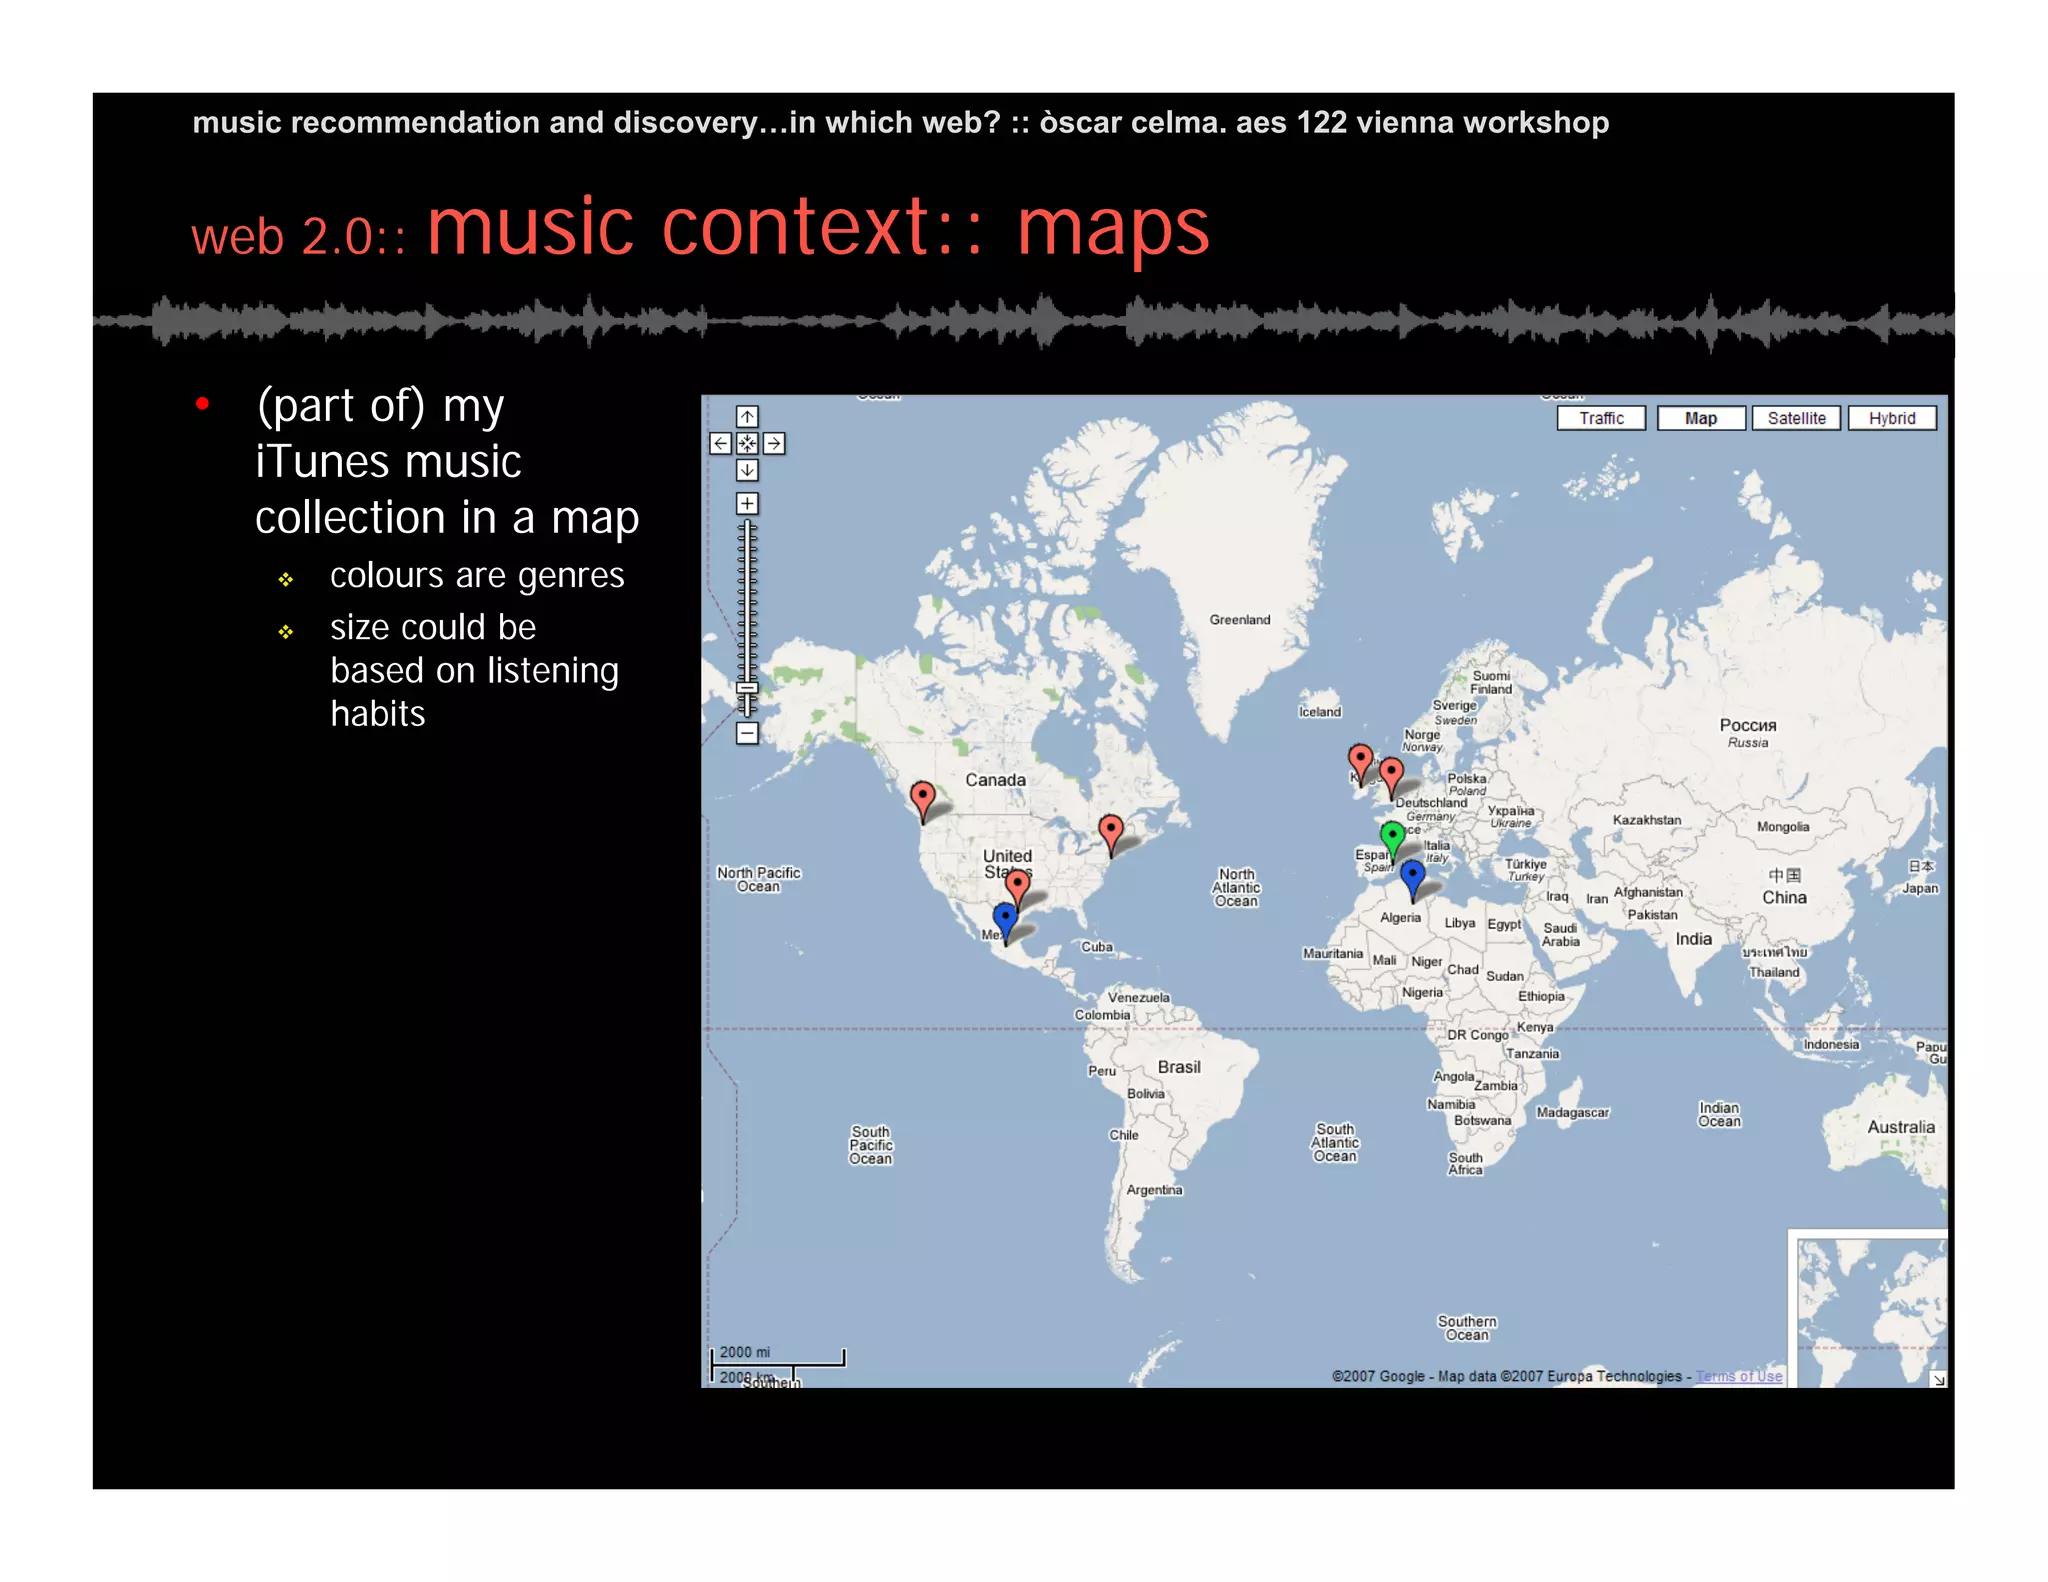Switch to Hybrid view
This screenshot has width=2048, height=1582.
(x=1891, y=418)
